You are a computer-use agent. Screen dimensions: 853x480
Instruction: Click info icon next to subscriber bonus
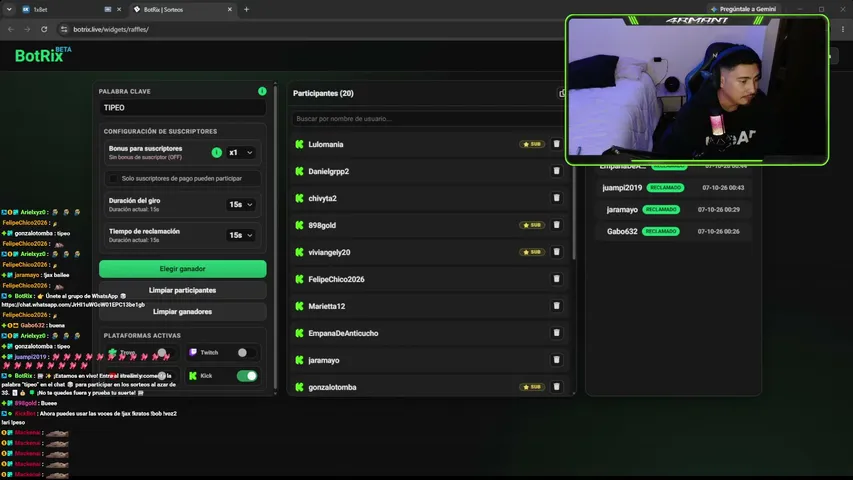coord(217,152)
